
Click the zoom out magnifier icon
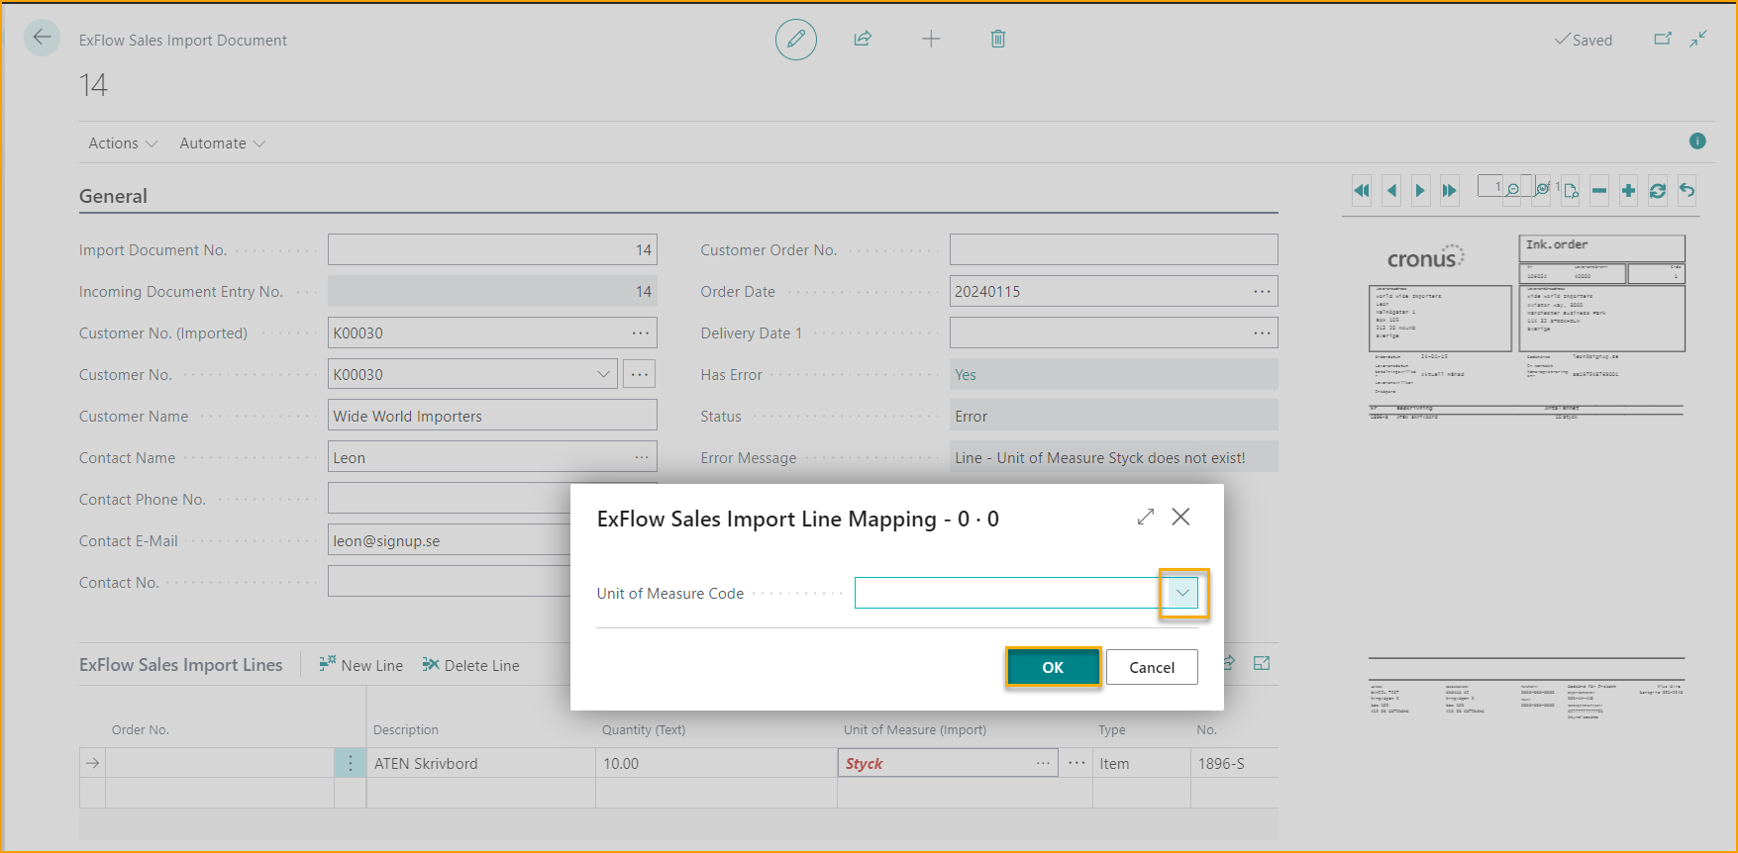pos(1513,189)
